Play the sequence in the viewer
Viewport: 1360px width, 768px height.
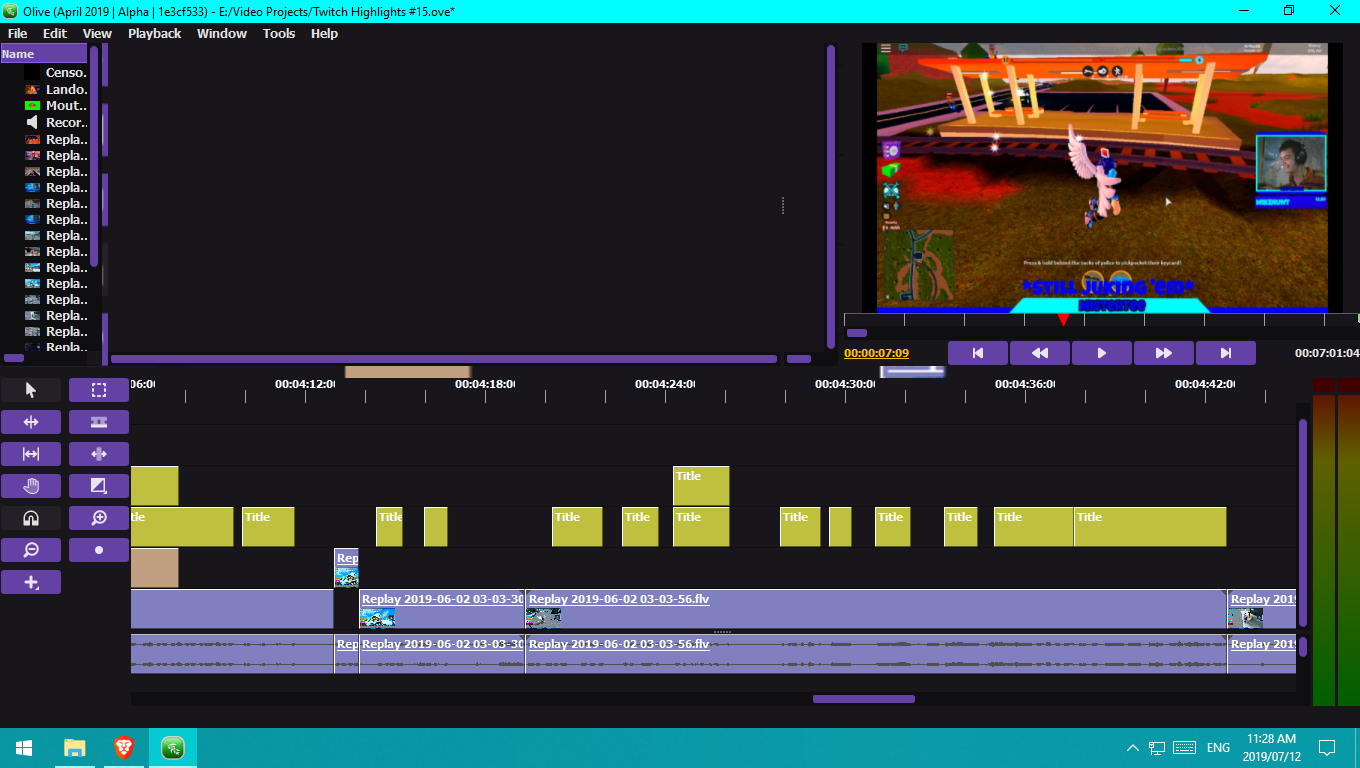[x=1102, y=353]
